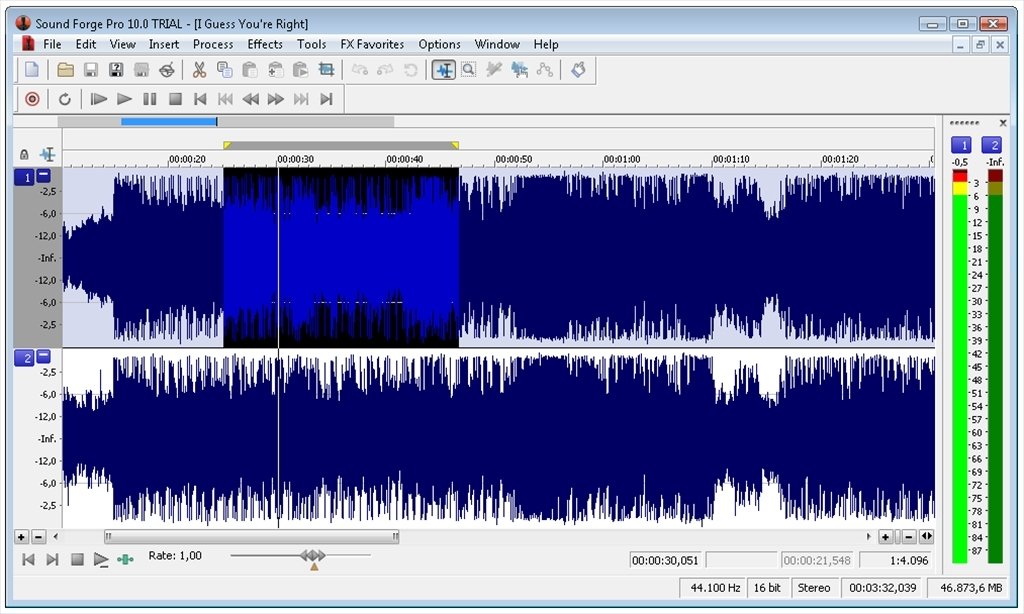Select the Pencil tool
Viewport: 1024px width, 614px height.
click(494, 69)
